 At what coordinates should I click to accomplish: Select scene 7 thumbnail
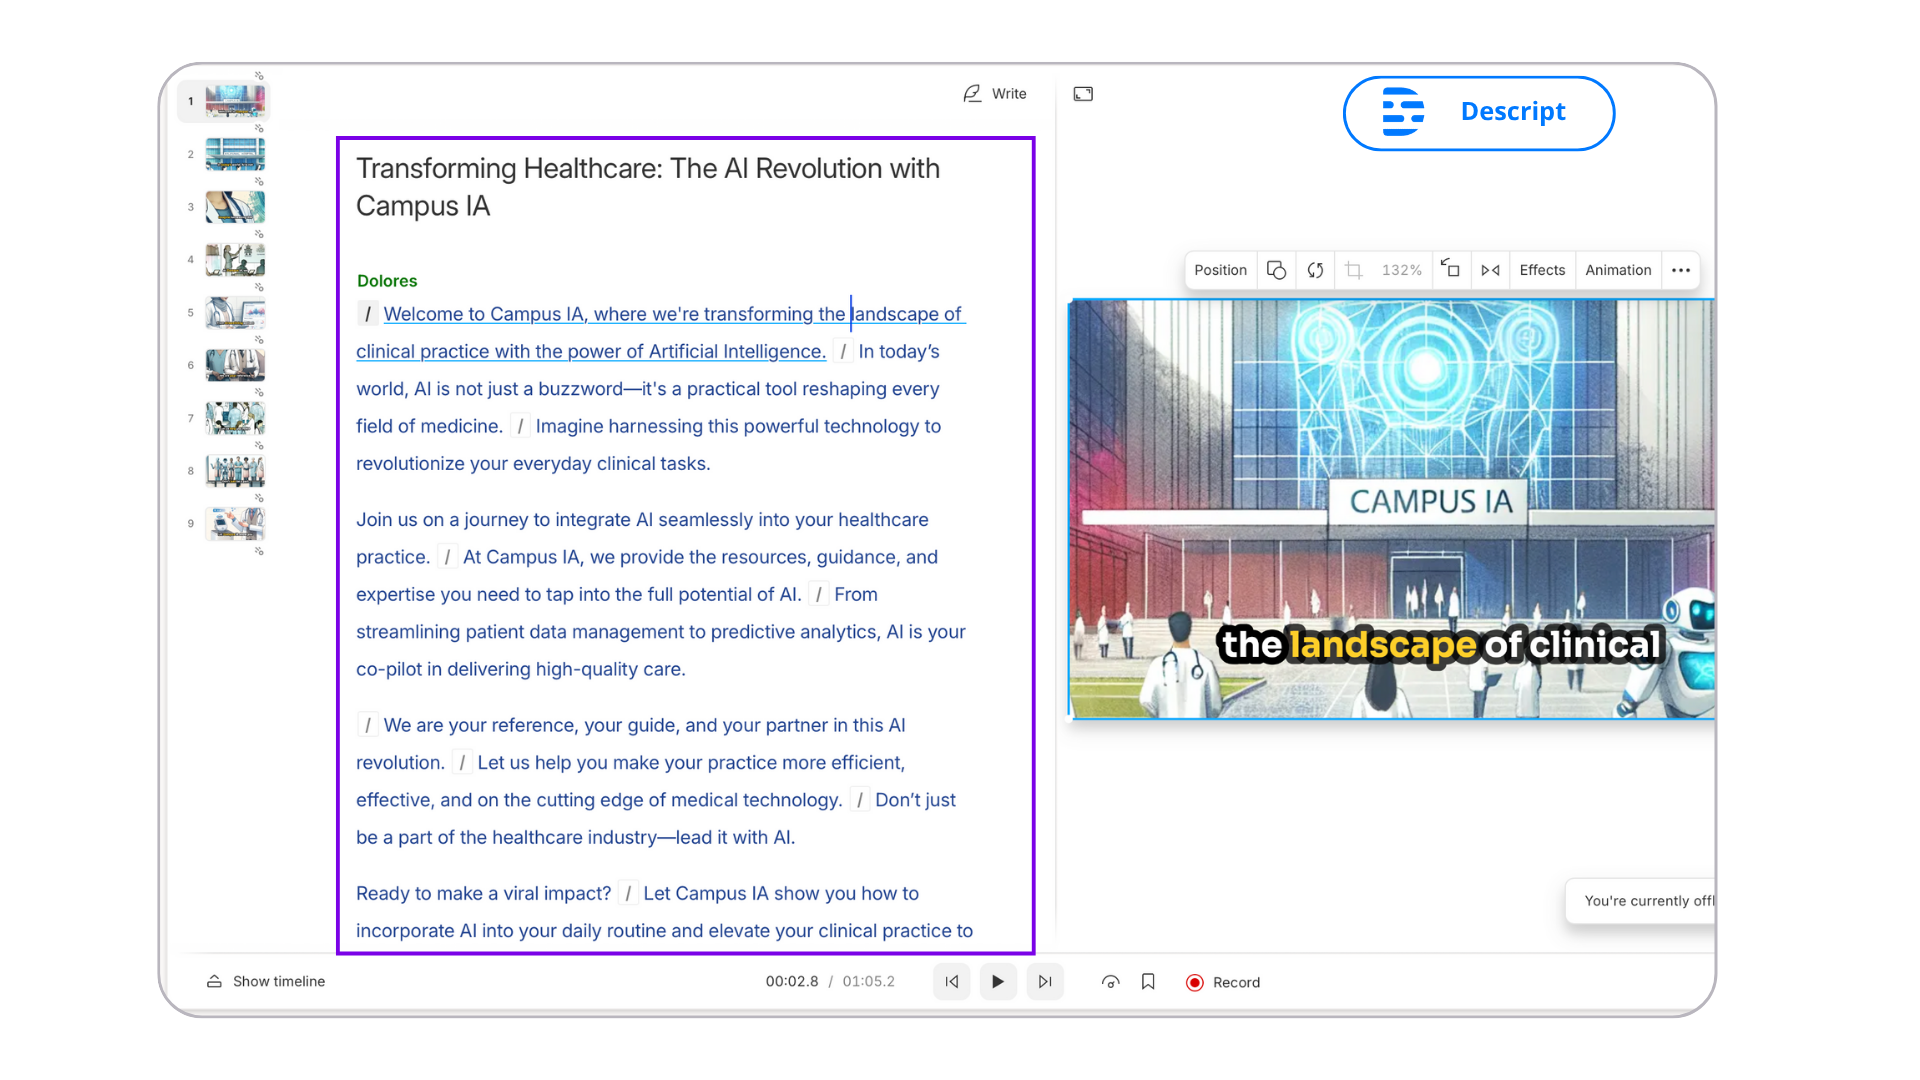[235, 418]
